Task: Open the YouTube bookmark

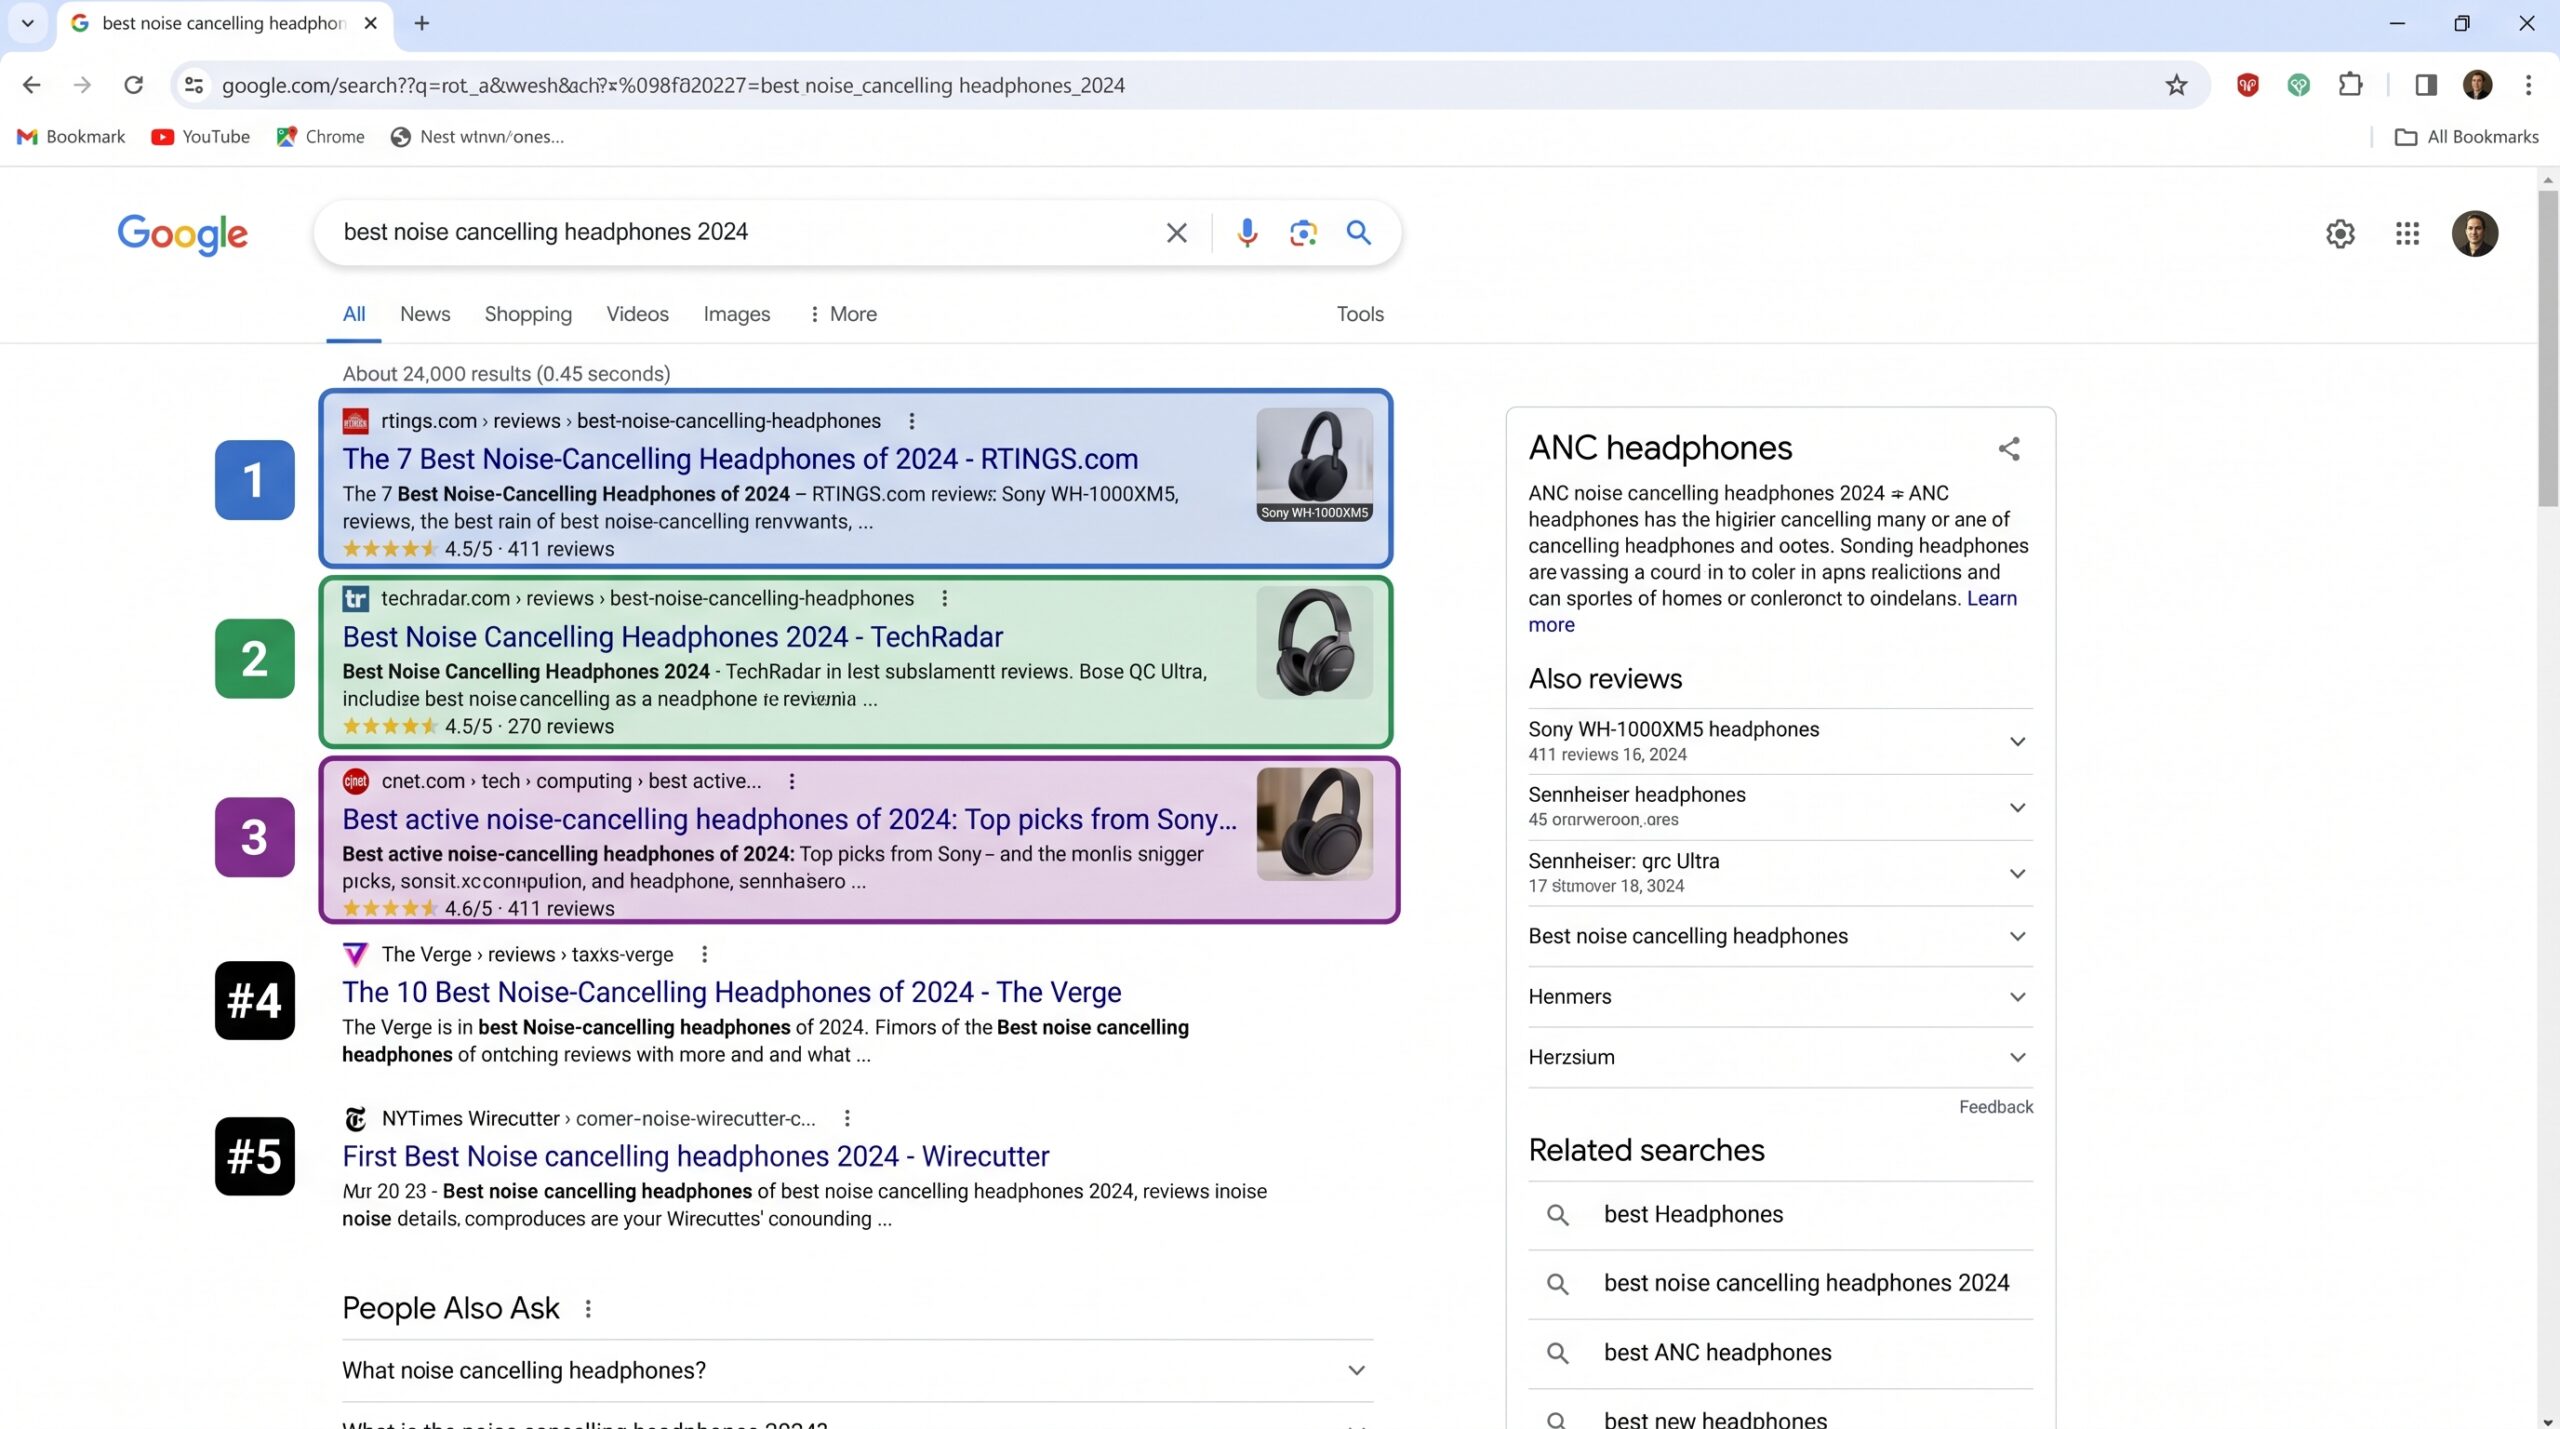Action: tap(201, 137)
